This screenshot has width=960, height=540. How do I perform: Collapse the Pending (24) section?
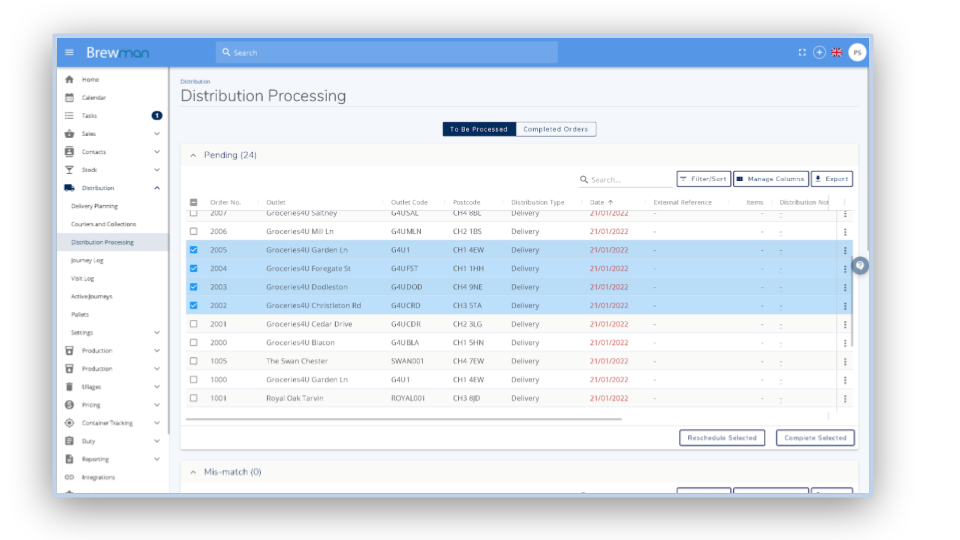point(193,156)
